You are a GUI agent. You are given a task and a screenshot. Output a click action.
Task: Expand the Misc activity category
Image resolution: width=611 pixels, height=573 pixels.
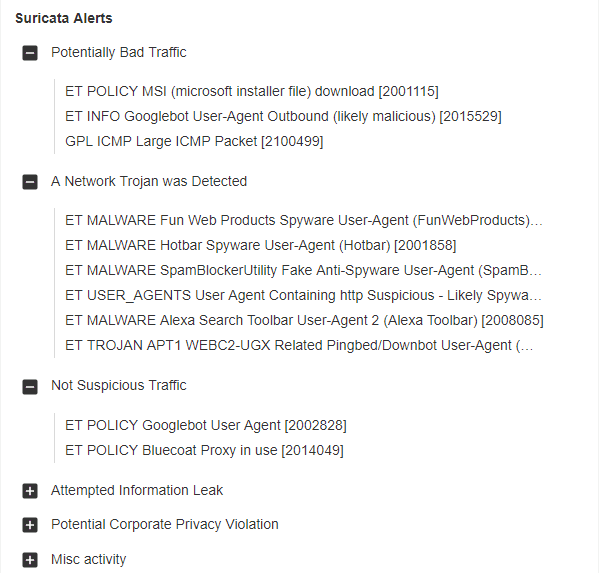[x=30, y=560]
